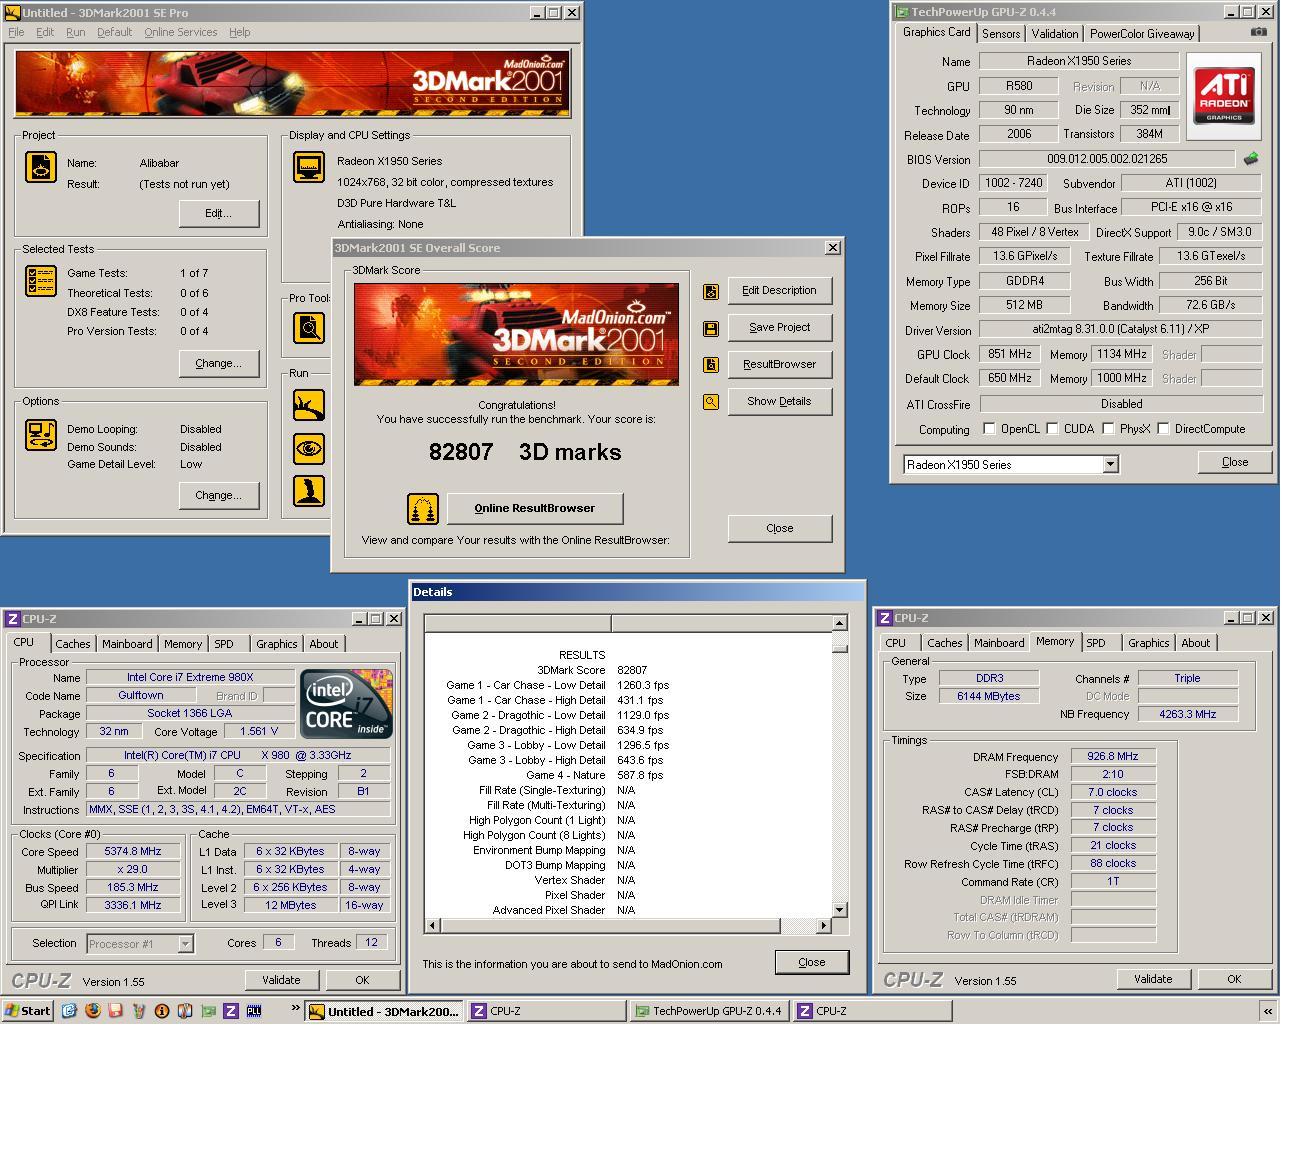Click the monitor icon in Display and CPU Settings
Image resolution: width=1300 pixels, height=1166 pixels.
tap(309, 167)
